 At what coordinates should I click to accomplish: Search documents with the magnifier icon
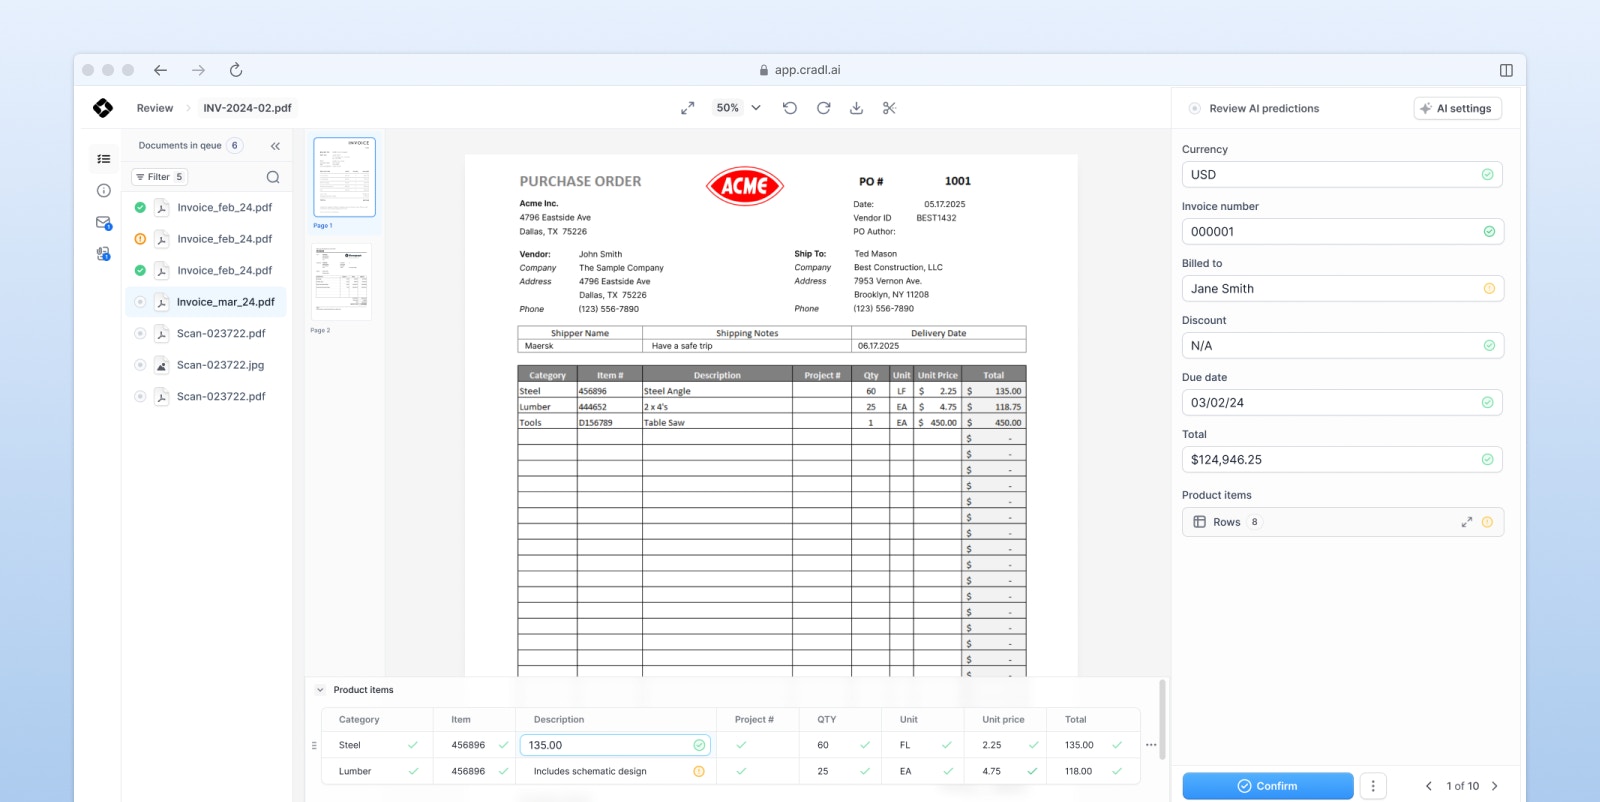(x=273, y=177)
